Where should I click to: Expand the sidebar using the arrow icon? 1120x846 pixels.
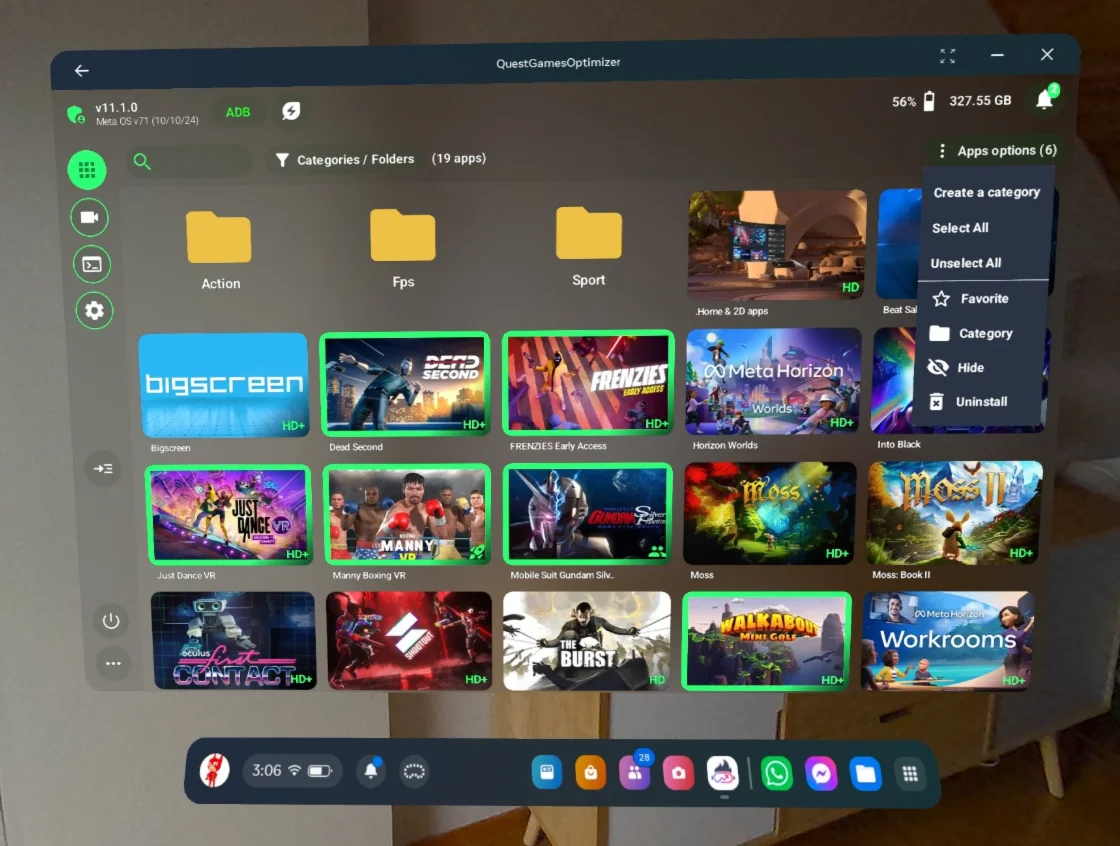point(103,468)
